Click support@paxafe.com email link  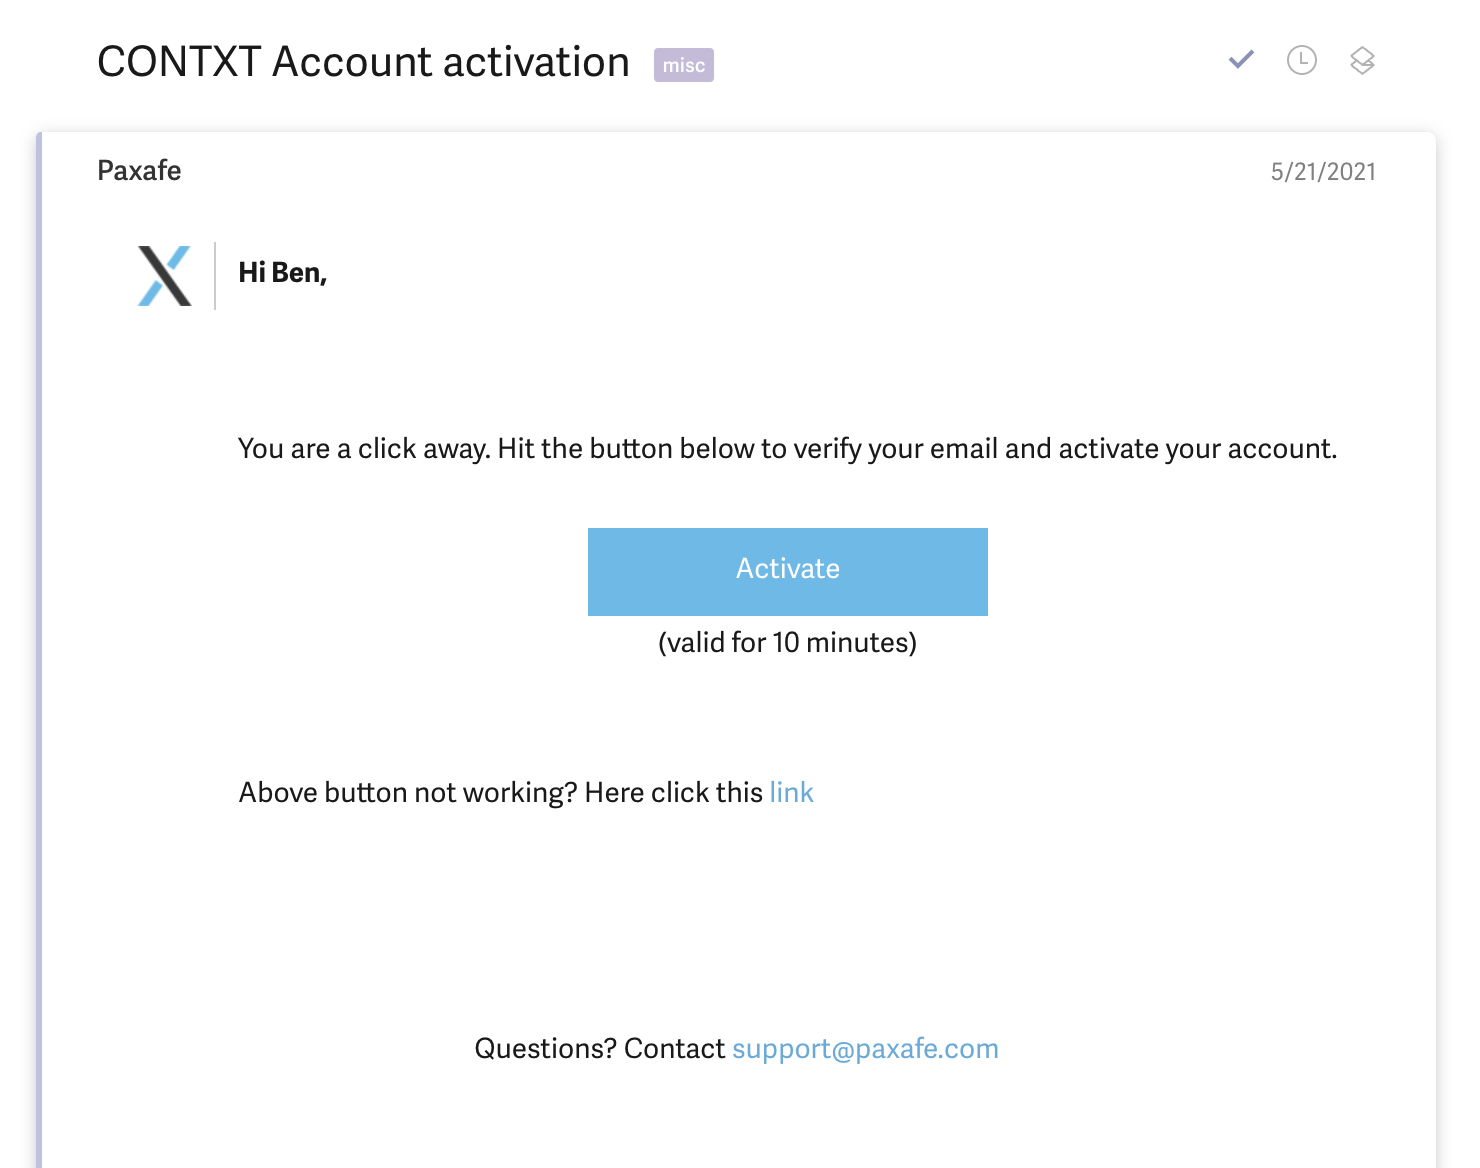[x=865, y=1049]
